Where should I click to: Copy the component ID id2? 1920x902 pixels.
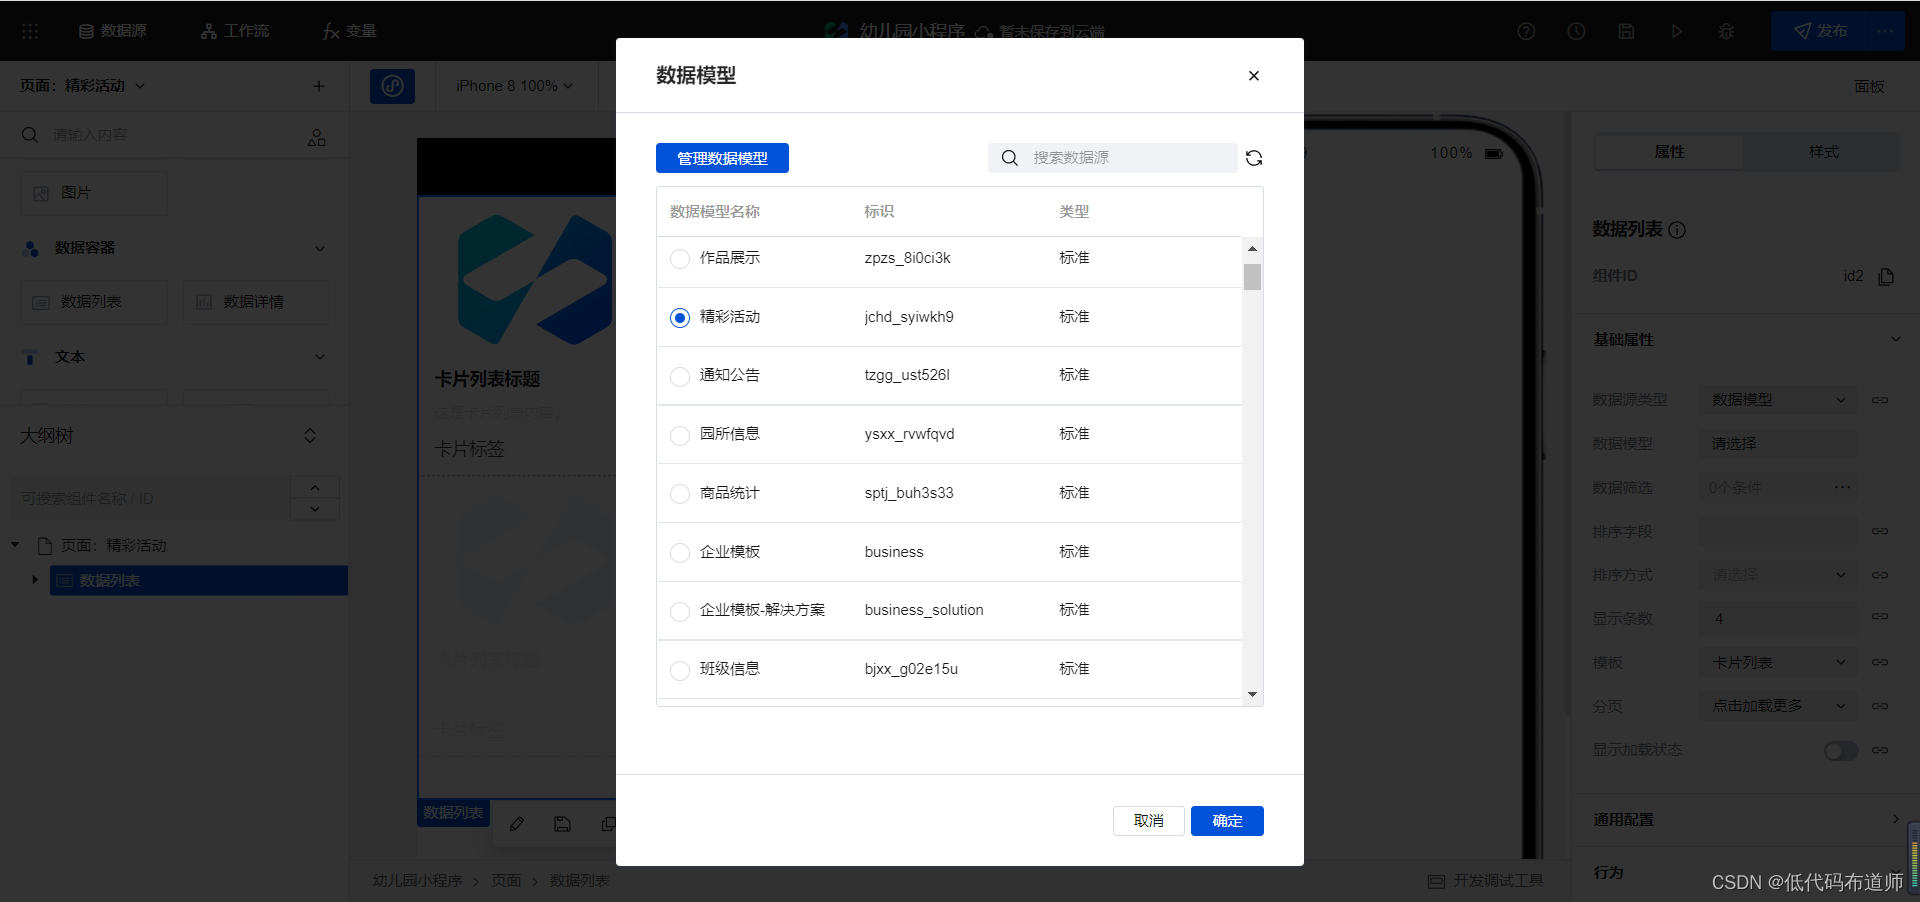[1886, 276]
